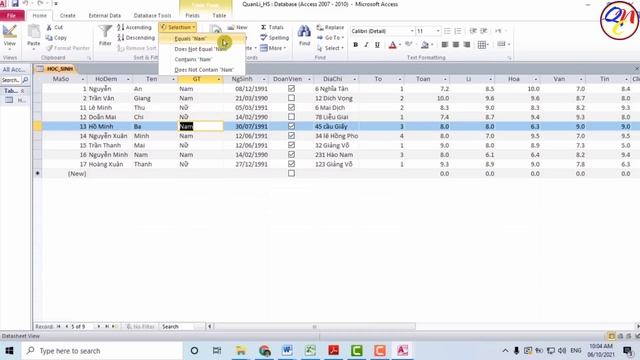This screenshot has width=640, height=360.
Task: Choose Contains "Nam" menu option
Action: (202, 59)
